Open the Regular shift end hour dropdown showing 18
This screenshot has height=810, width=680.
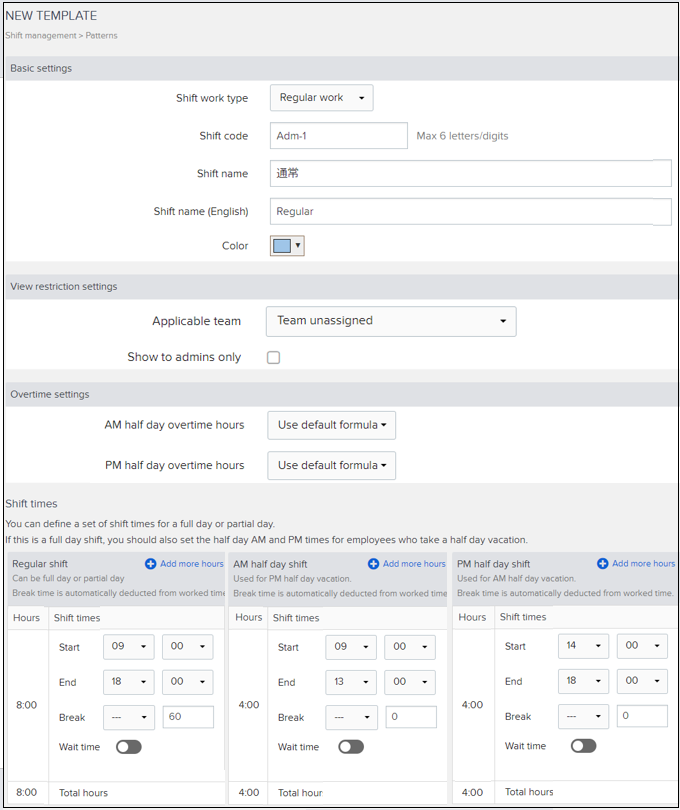point(129,682)
